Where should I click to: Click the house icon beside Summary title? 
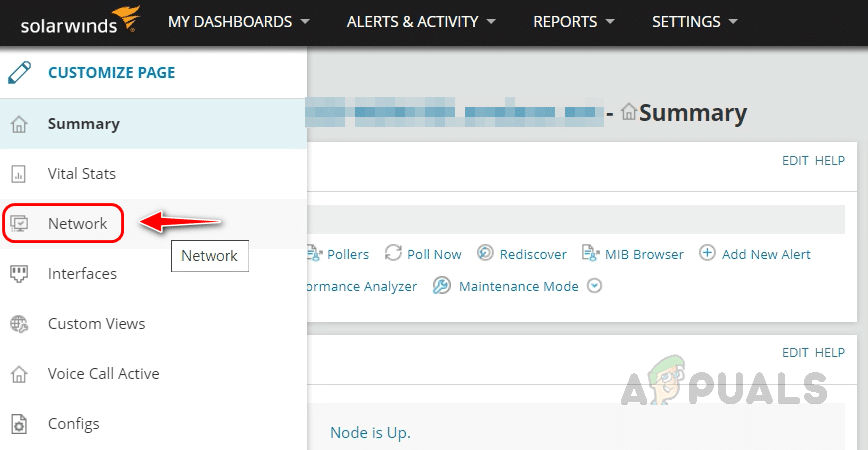click(628, 112)
